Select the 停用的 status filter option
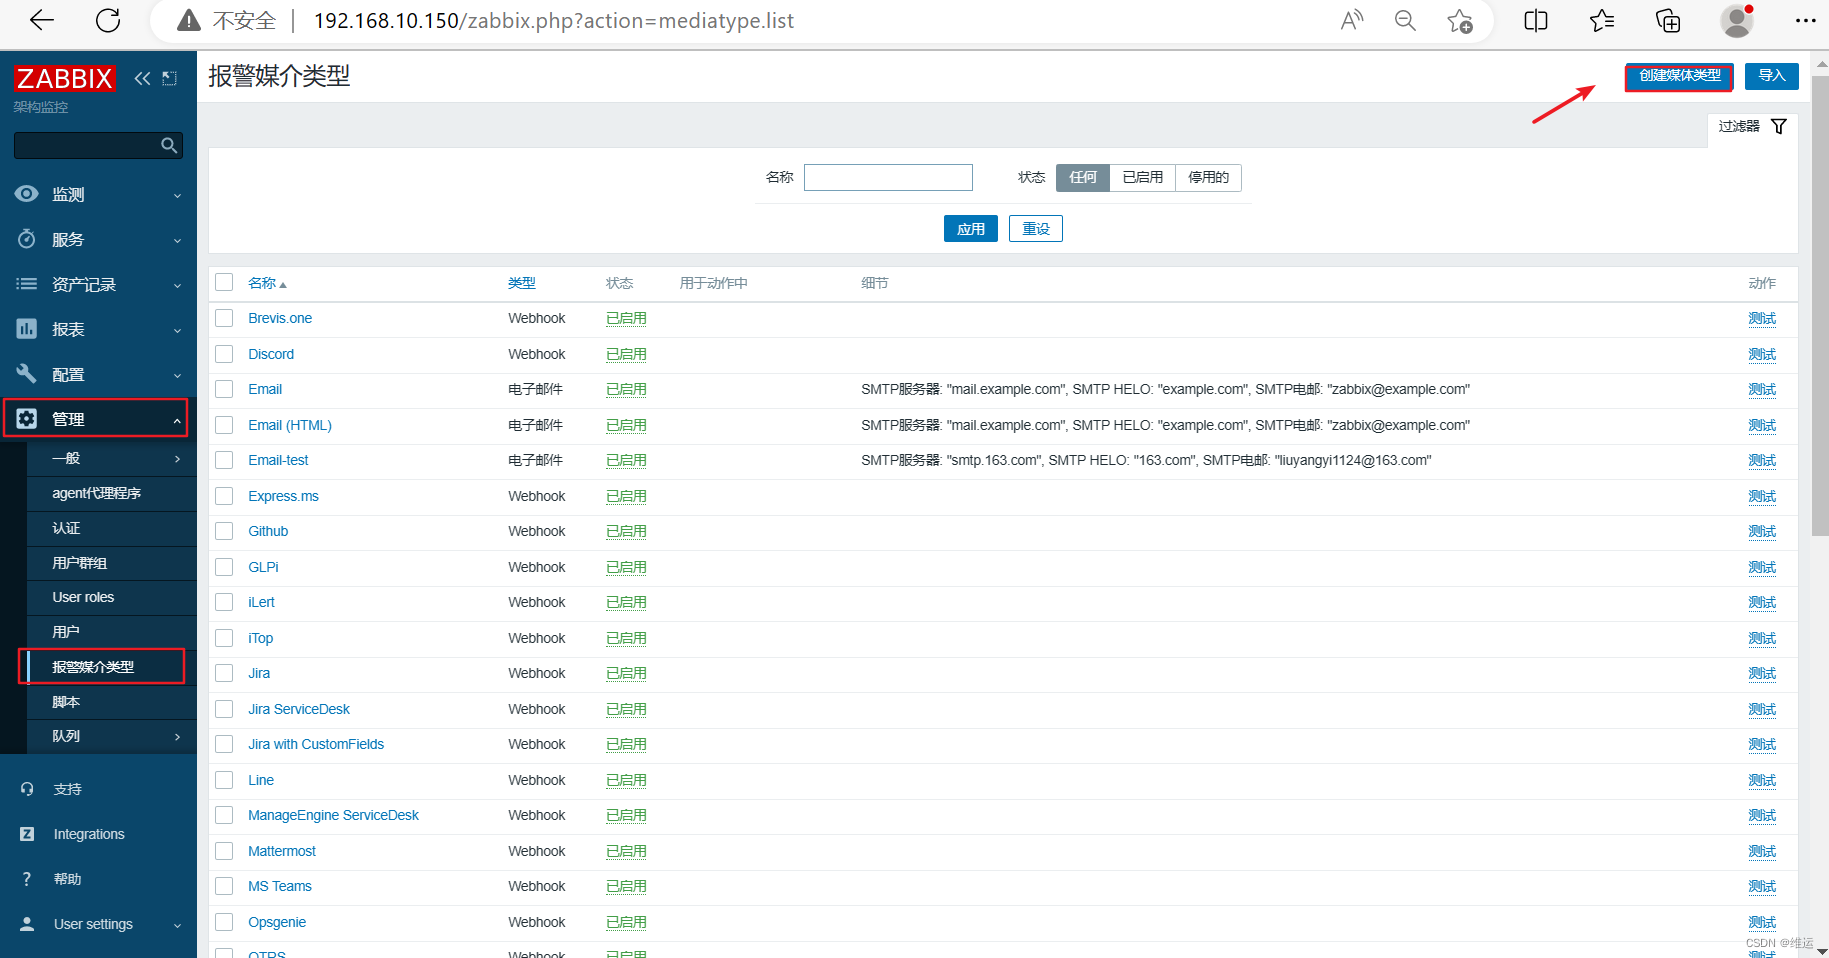 coord(1208,177)
